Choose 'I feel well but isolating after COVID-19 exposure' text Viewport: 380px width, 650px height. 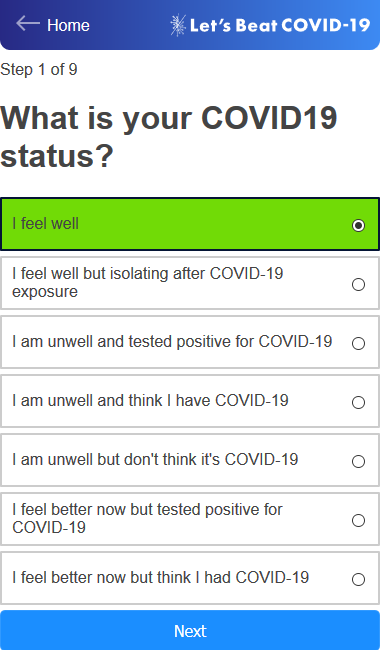[148, 282]
